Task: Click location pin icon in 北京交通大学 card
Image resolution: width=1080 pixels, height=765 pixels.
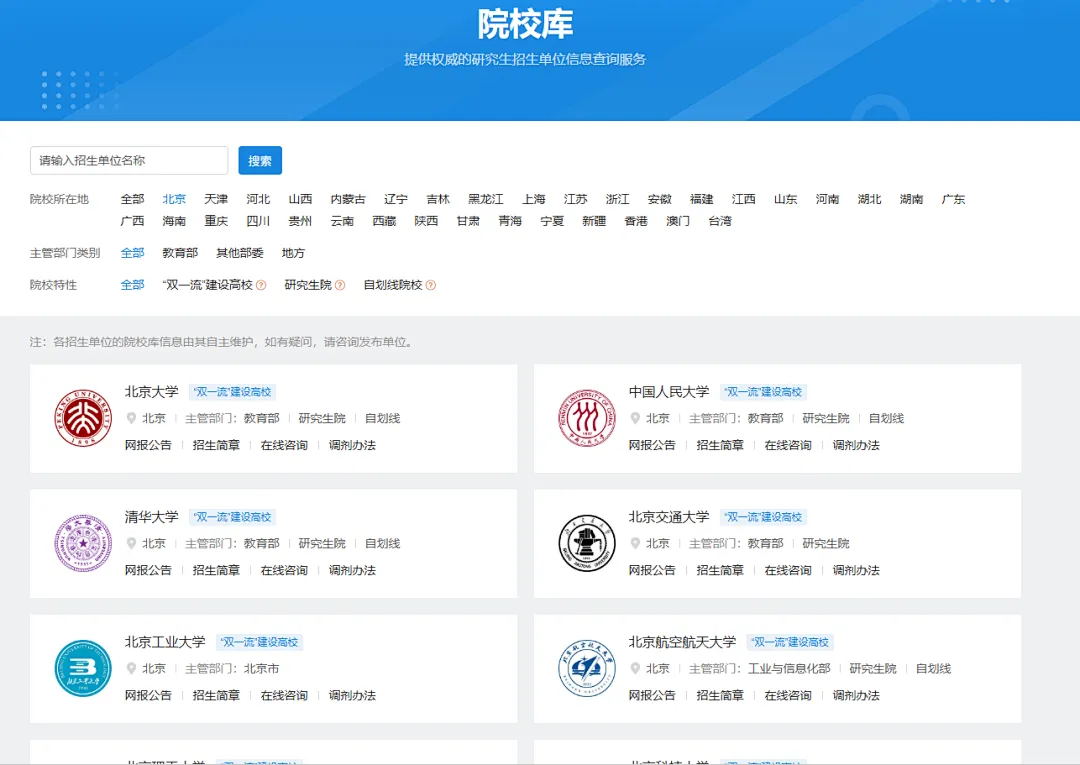Action: coord(635,543)
